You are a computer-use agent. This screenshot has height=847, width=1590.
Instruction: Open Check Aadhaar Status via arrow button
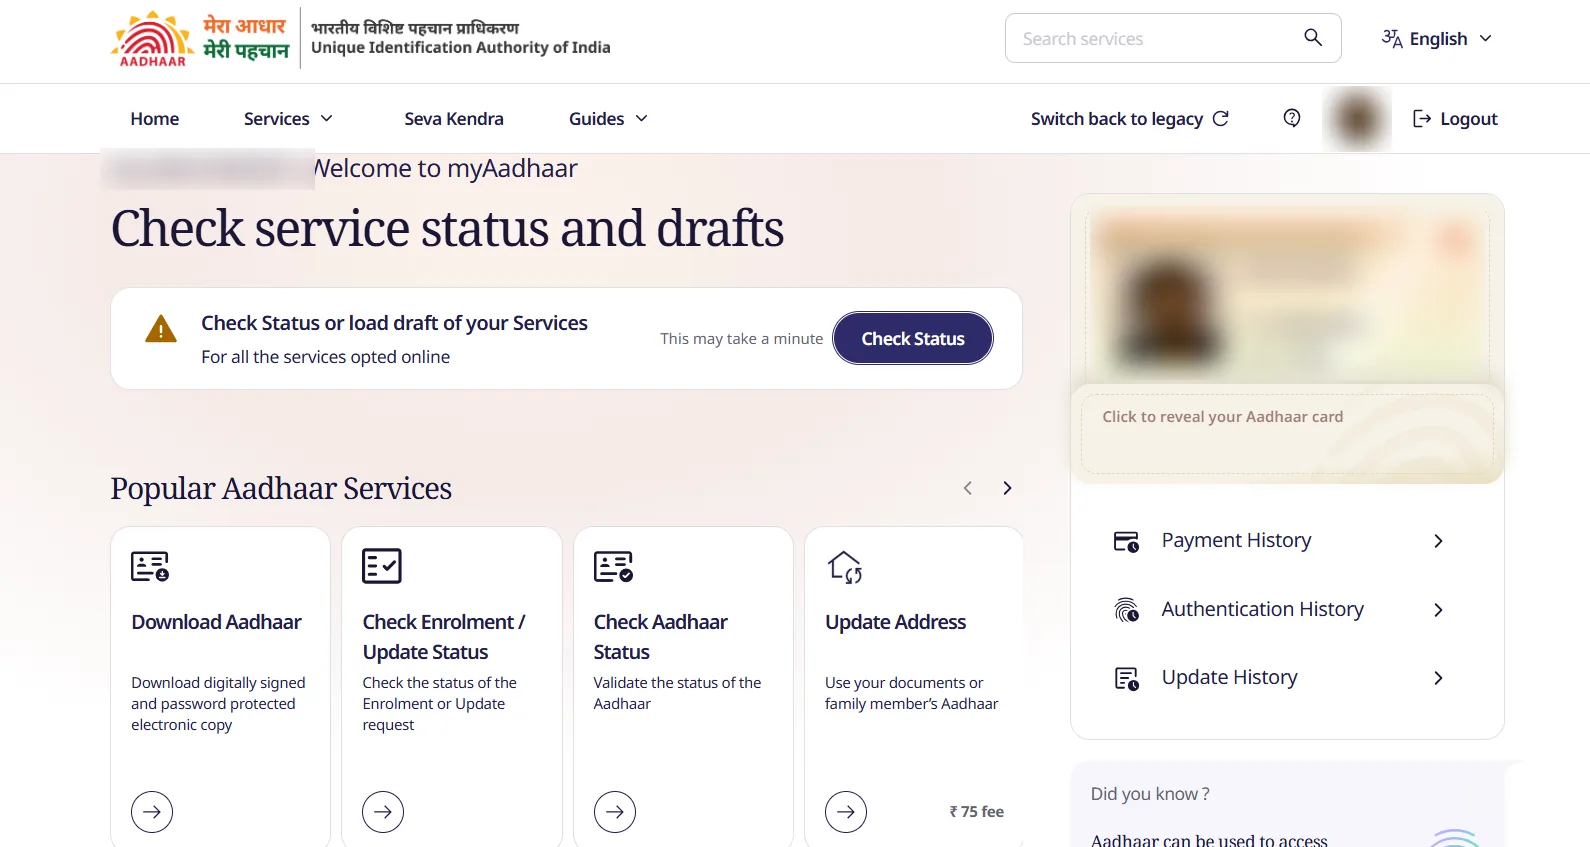pos(615,812)
